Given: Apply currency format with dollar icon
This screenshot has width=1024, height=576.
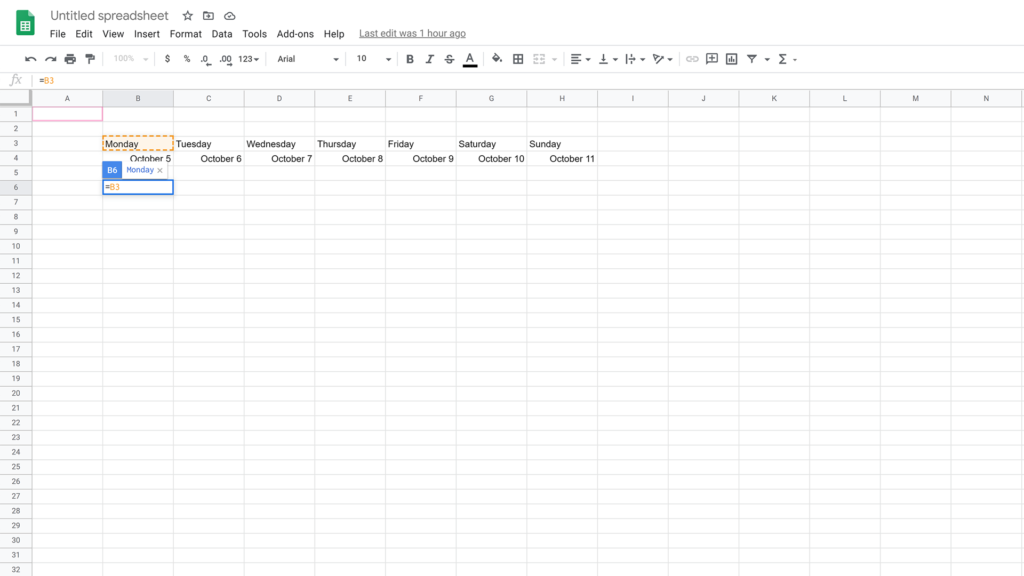Looking at the screenshot, I should (x=167, y=59).
